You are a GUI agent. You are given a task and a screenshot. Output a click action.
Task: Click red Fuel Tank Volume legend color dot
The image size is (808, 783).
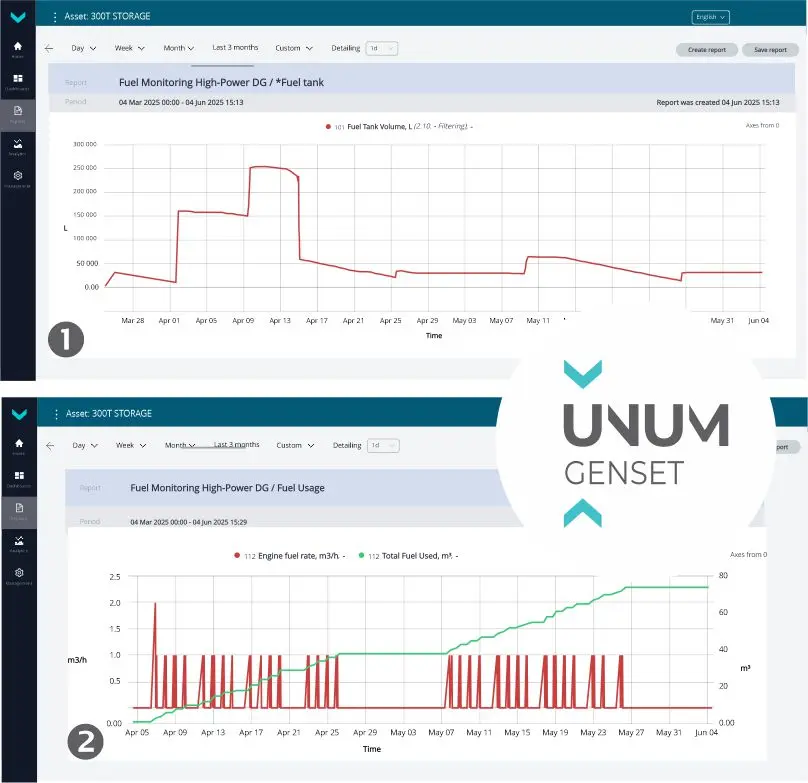click(327, 127)
